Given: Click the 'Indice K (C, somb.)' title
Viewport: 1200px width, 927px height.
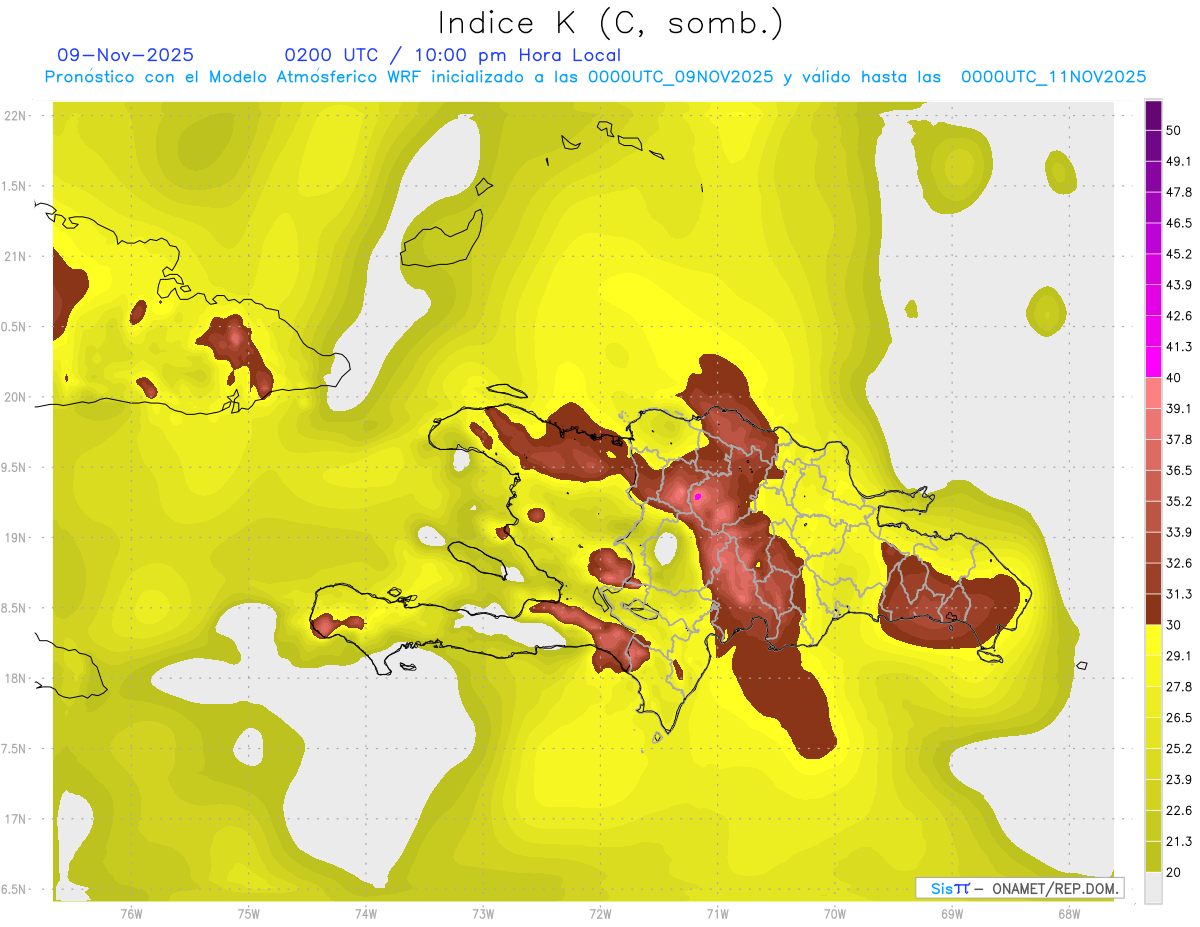Looking at the screenshot, I should coord(611,24).
